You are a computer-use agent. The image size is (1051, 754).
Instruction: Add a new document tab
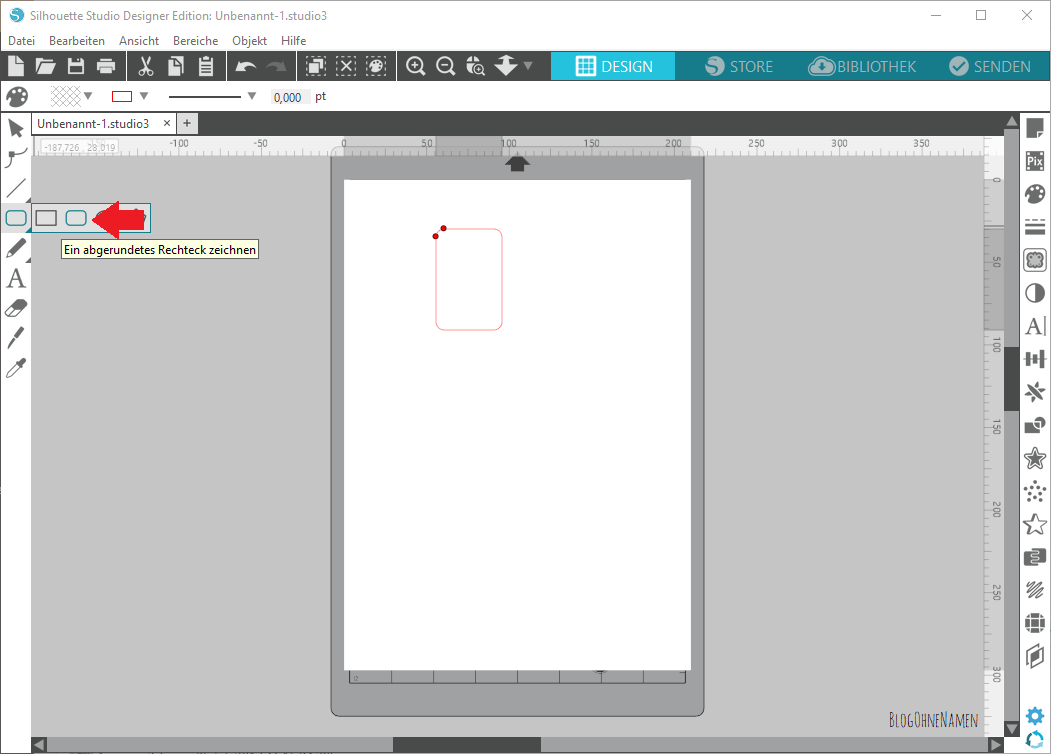[x=187, y=123]
